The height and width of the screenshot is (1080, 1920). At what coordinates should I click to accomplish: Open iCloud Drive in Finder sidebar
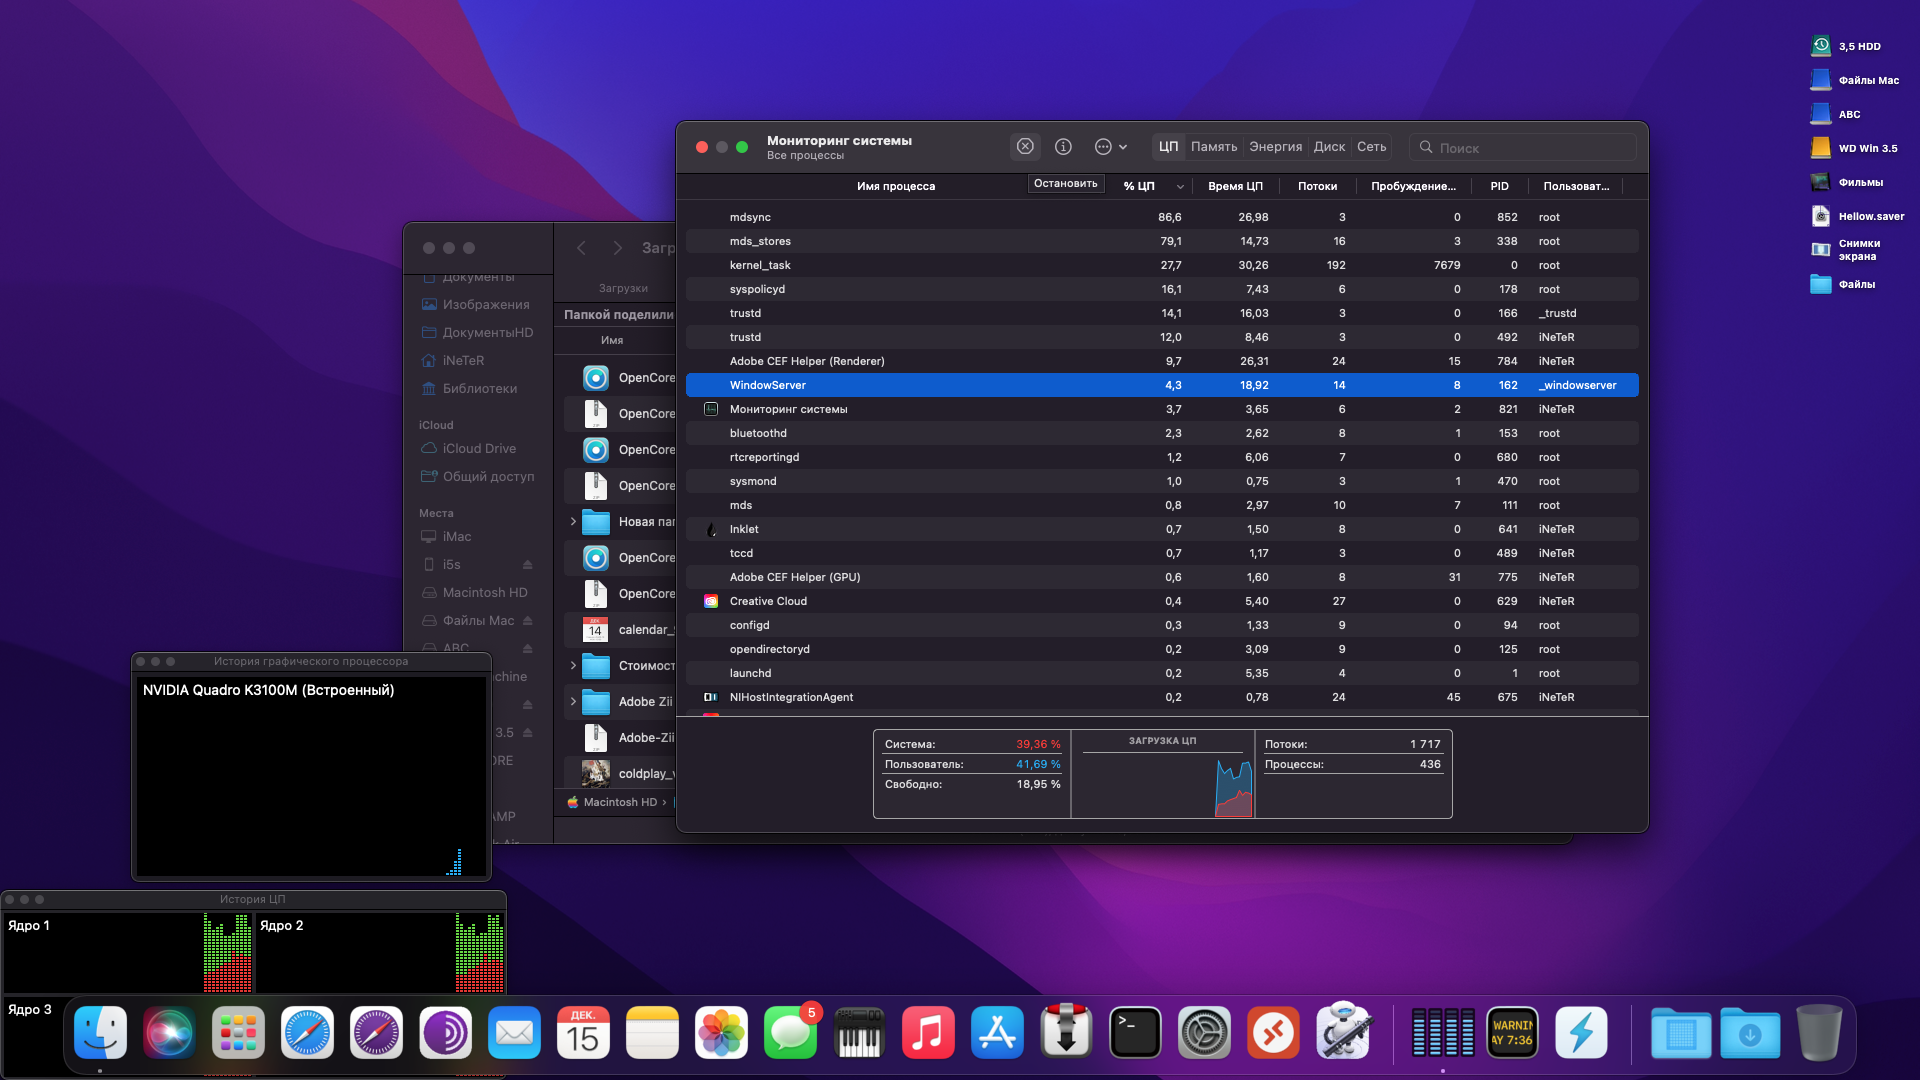pyautogui.click(x=479, y=449)
